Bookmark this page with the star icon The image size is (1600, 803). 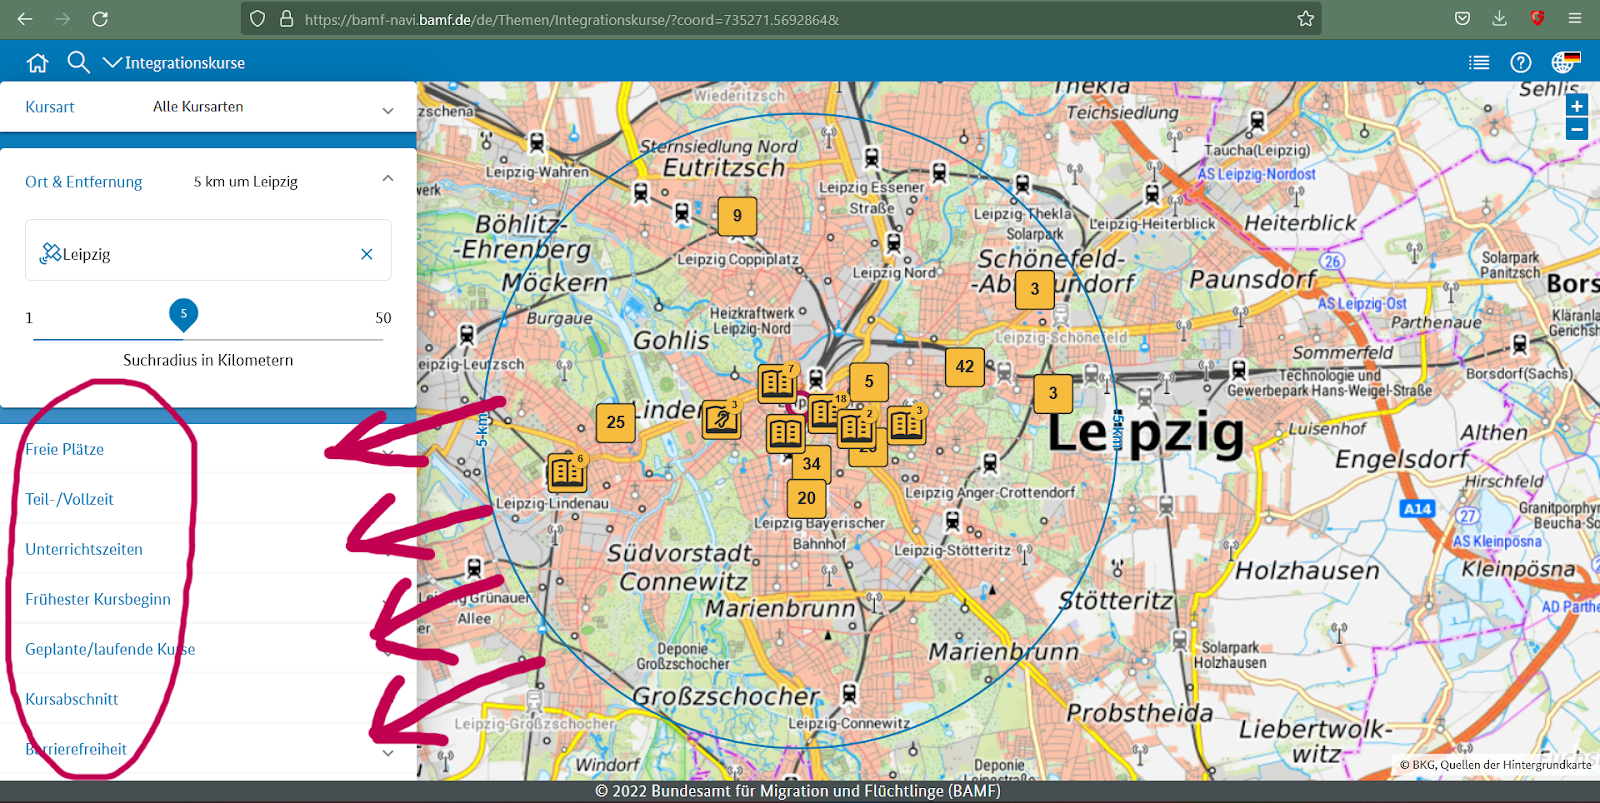coord(1305,19)
